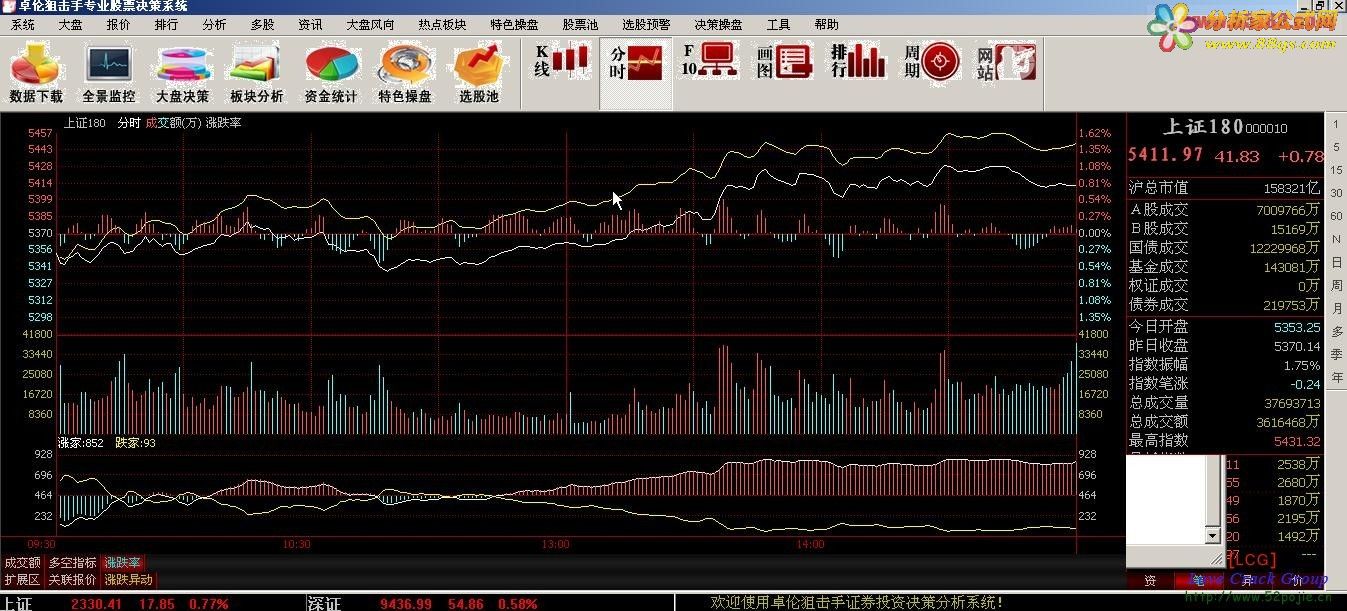Select the 1-minute period button
This screenshot has height=611, width=1347.
1336,124
